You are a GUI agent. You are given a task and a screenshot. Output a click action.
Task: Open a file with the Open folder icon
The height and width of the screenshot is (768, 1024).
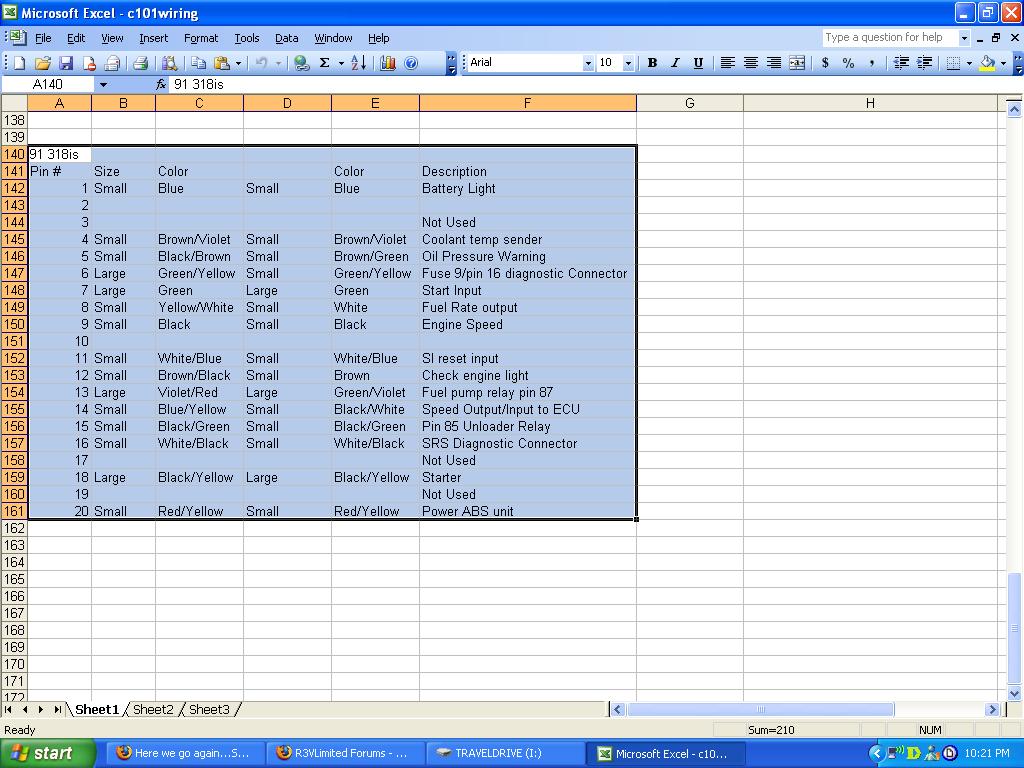point(42,62)
